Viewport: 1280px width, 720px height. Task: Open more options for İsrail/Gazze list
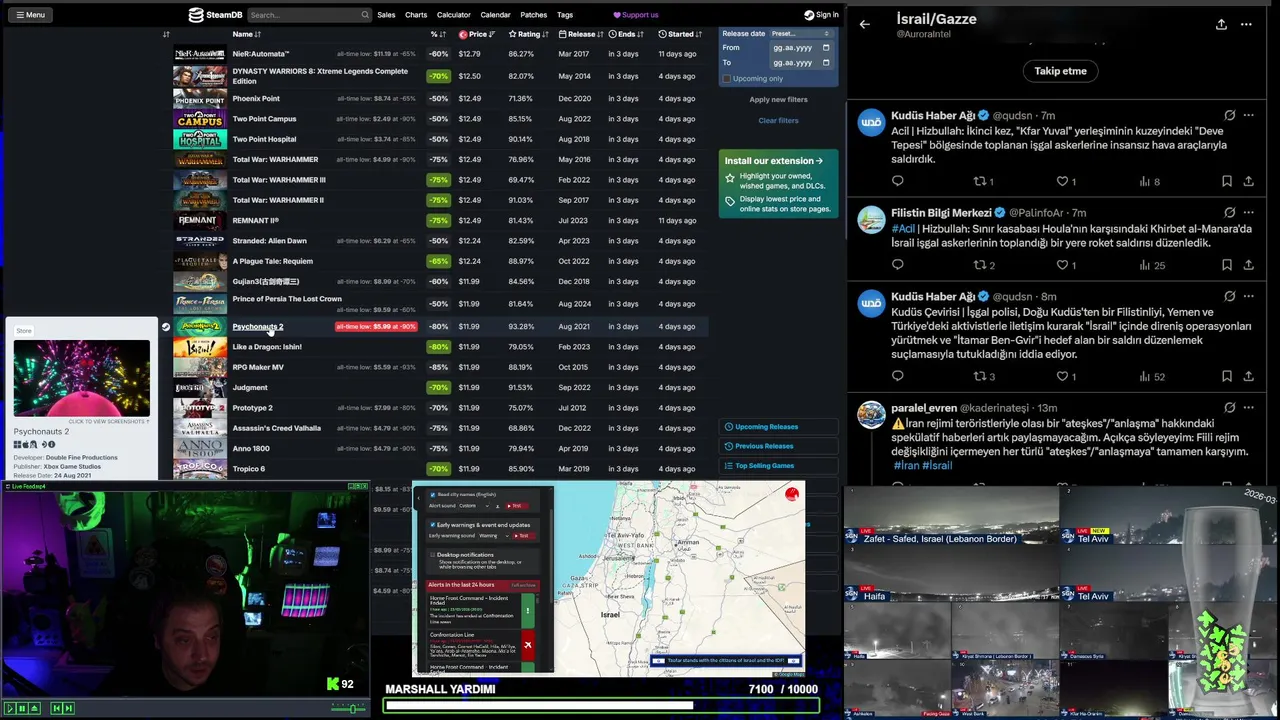1246,24
